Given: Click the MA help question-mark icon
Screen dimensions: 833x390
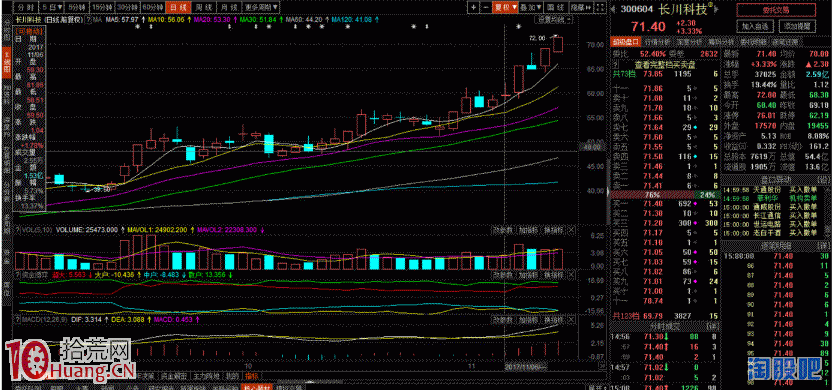Looking at the screenshot, I should tap(88, 19).
